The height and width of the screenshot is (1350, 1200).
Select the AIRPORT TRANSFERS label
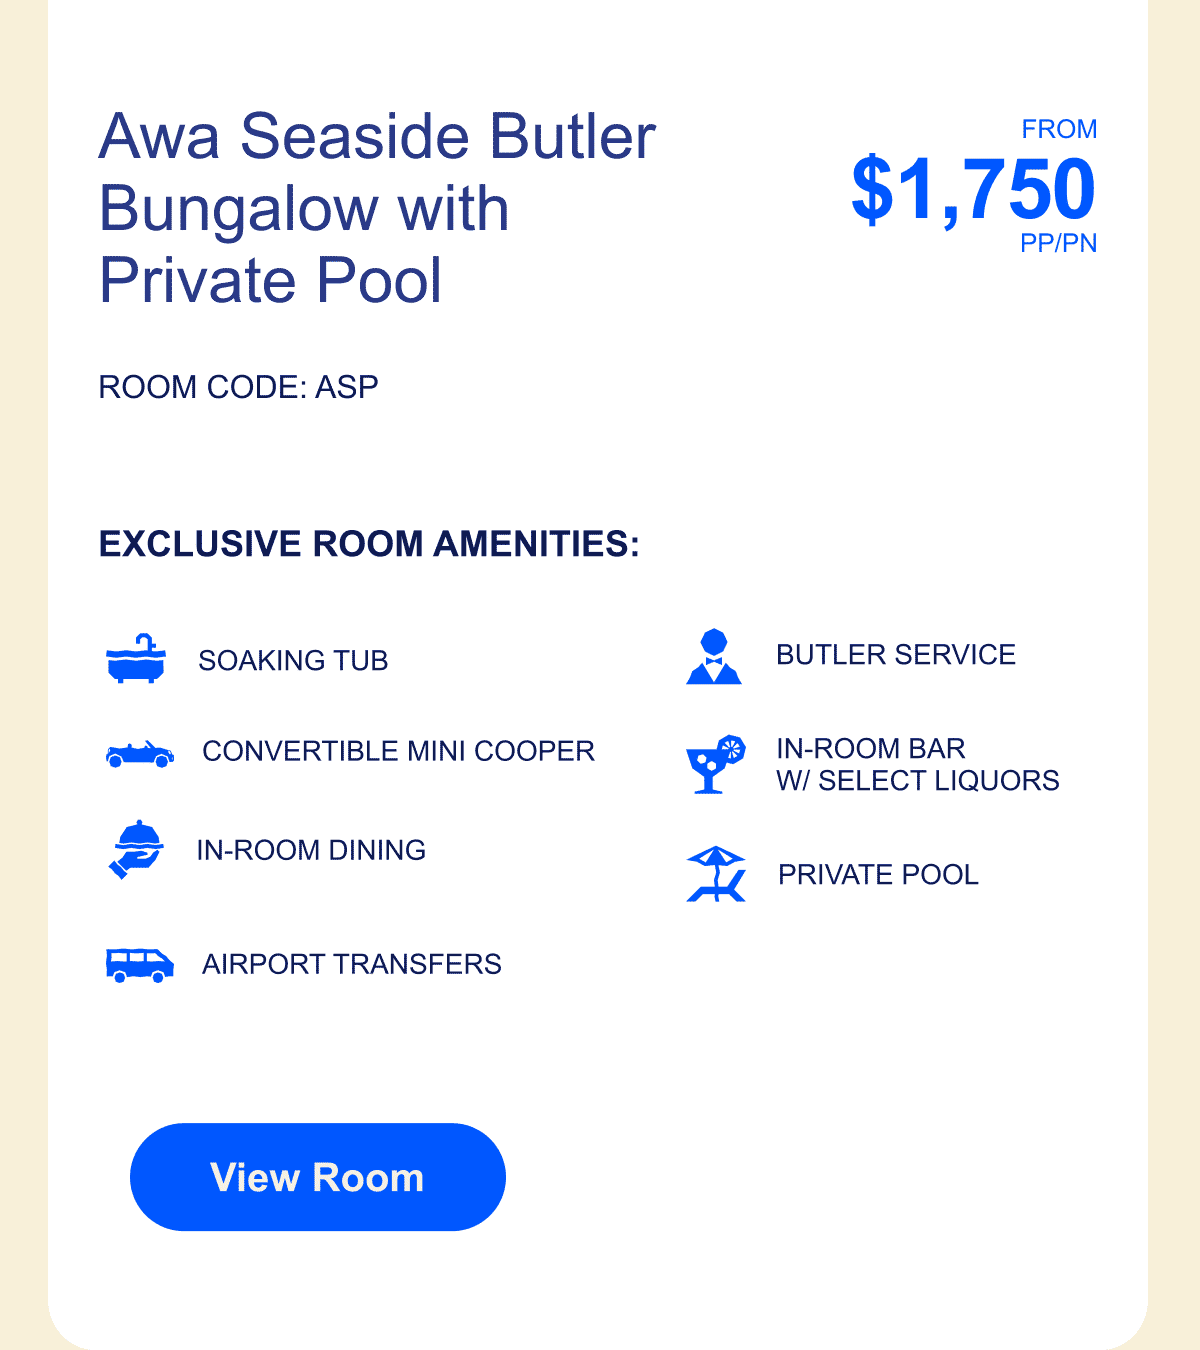pos(352,964)
